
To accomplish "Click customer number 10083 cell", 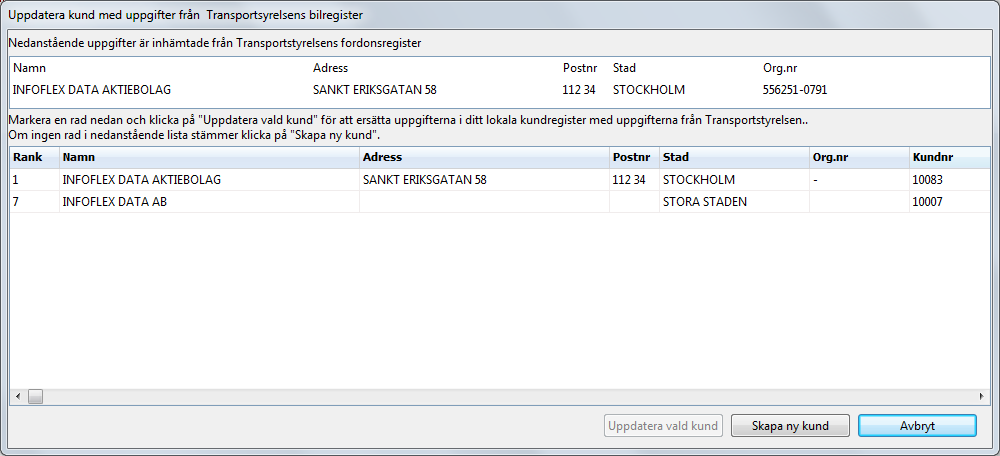I will pyautogui.click(x=950, y=180).
